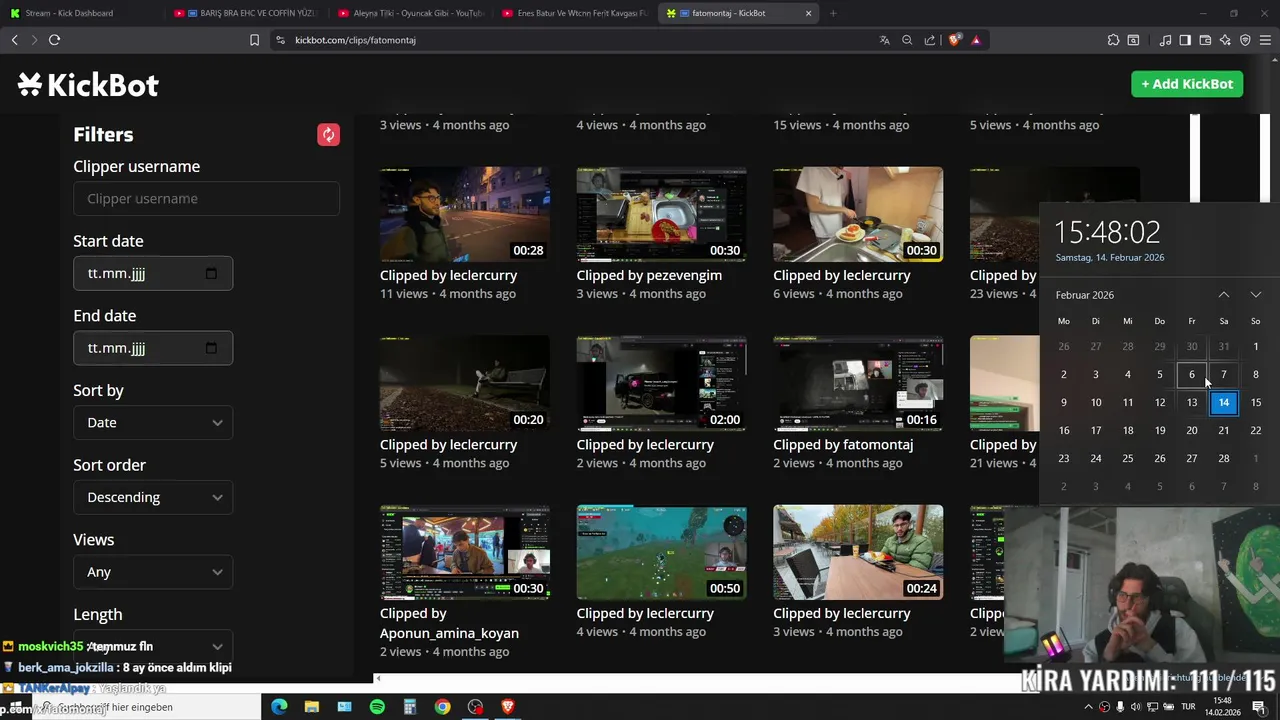Open the Start date calendar picker icon

[211, 274]
